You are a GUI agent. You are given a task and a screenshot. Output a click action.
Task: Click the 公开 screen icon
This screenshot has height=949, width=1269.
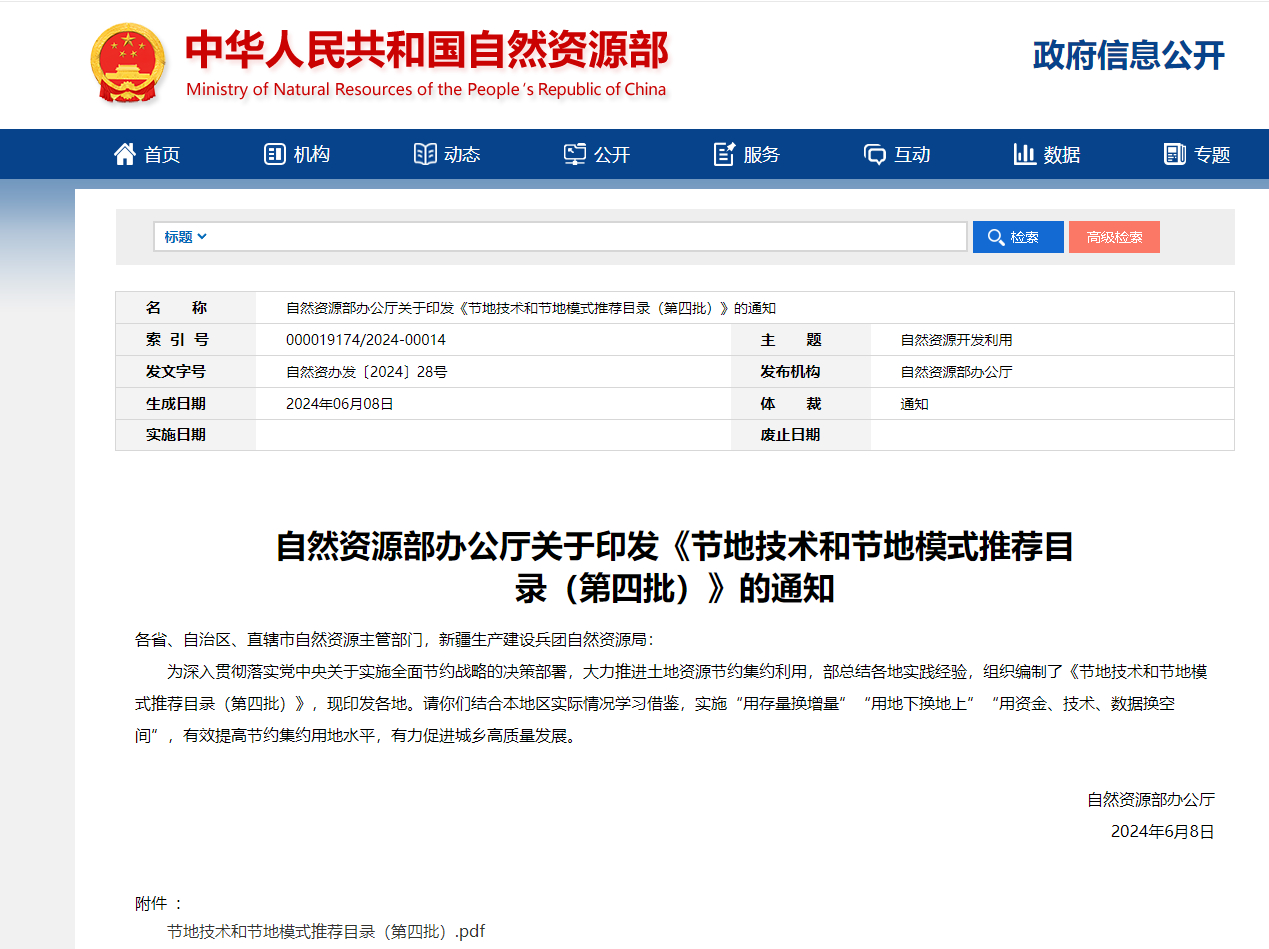(573, 153)
